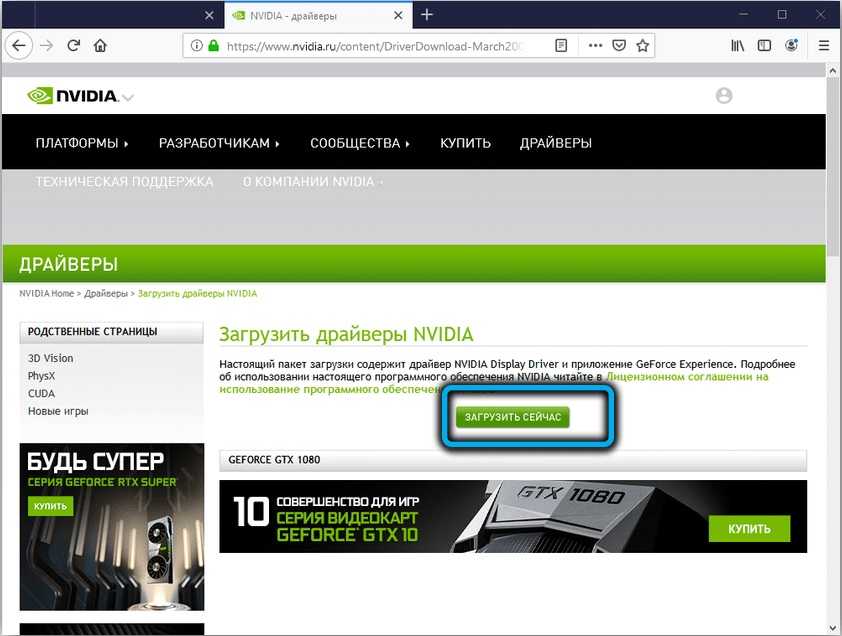Image resolution: width=842 pixels, height=636 pixels.
Task: Expand the ПЛАТФОРМЫ menu
Action: 82,143
